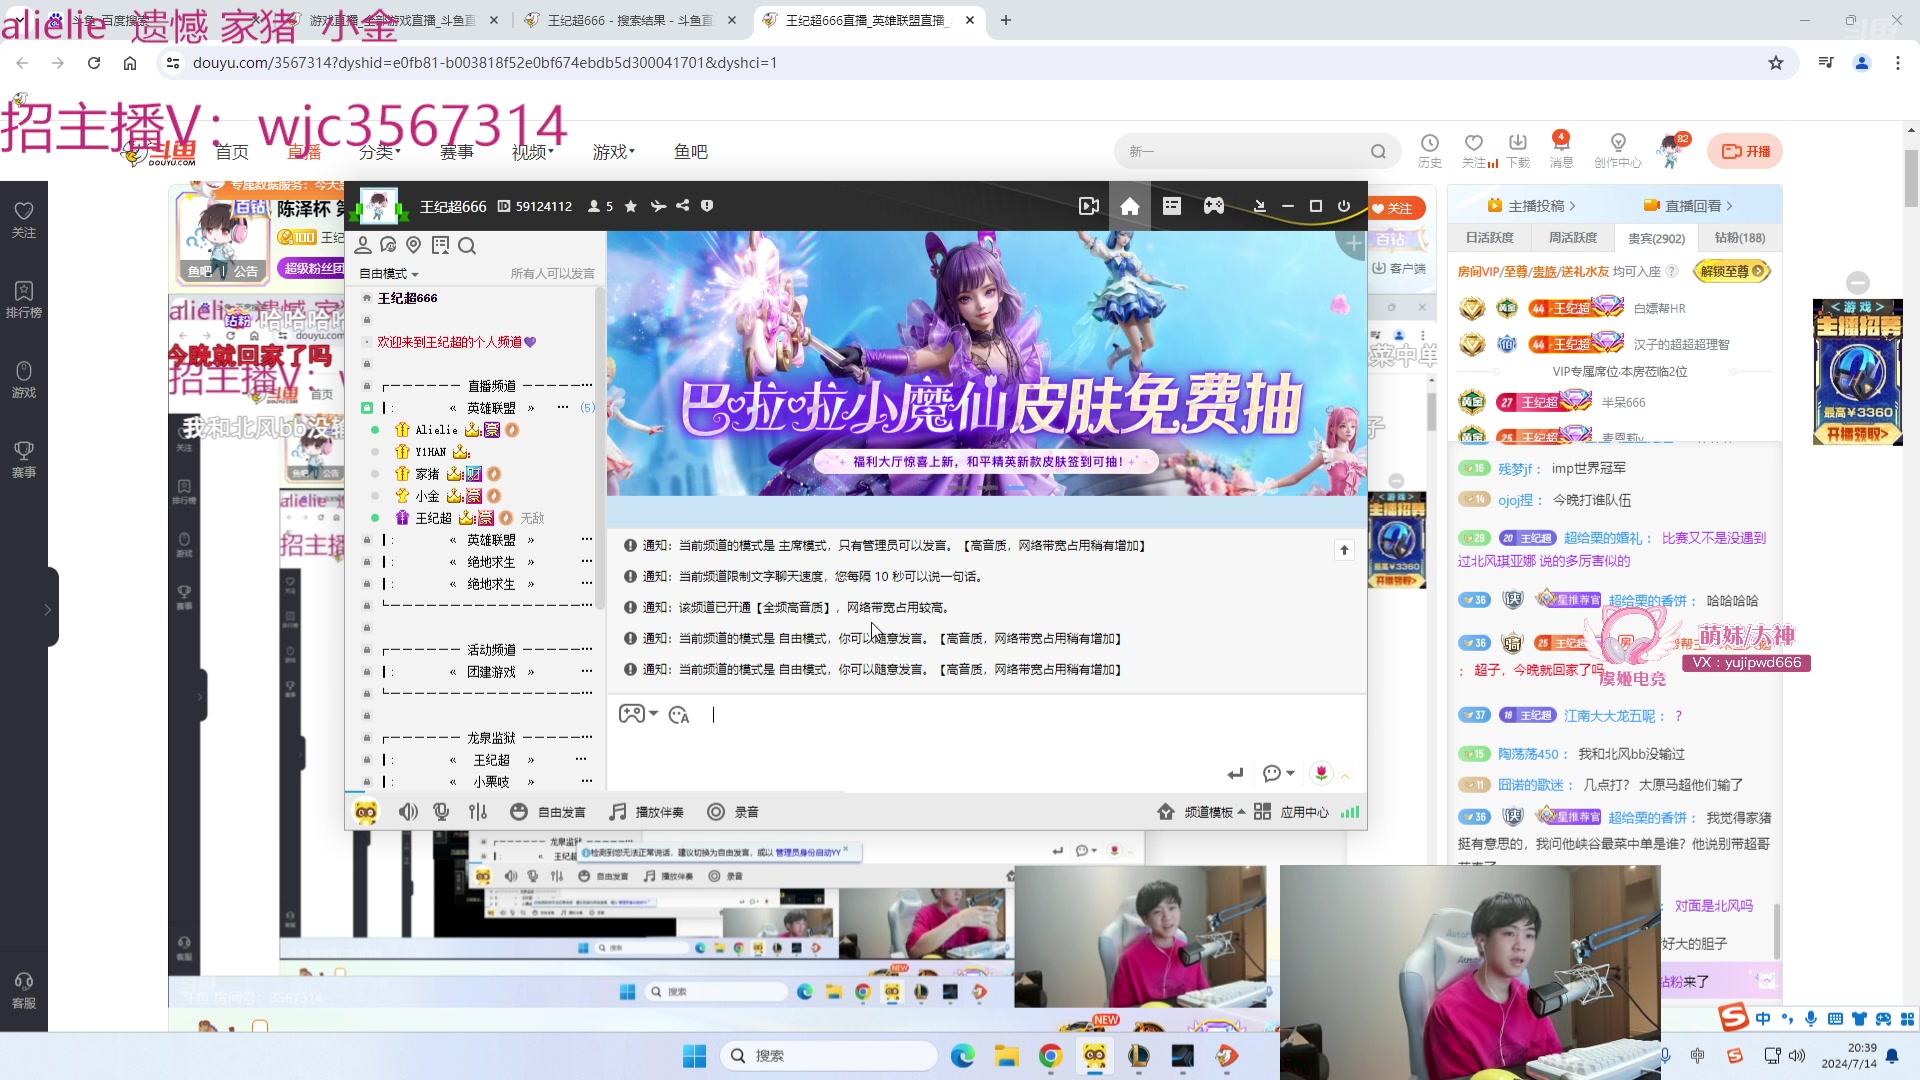Open the member list person icon
The image size is (1920, 1080).
(x=363, y=245)
